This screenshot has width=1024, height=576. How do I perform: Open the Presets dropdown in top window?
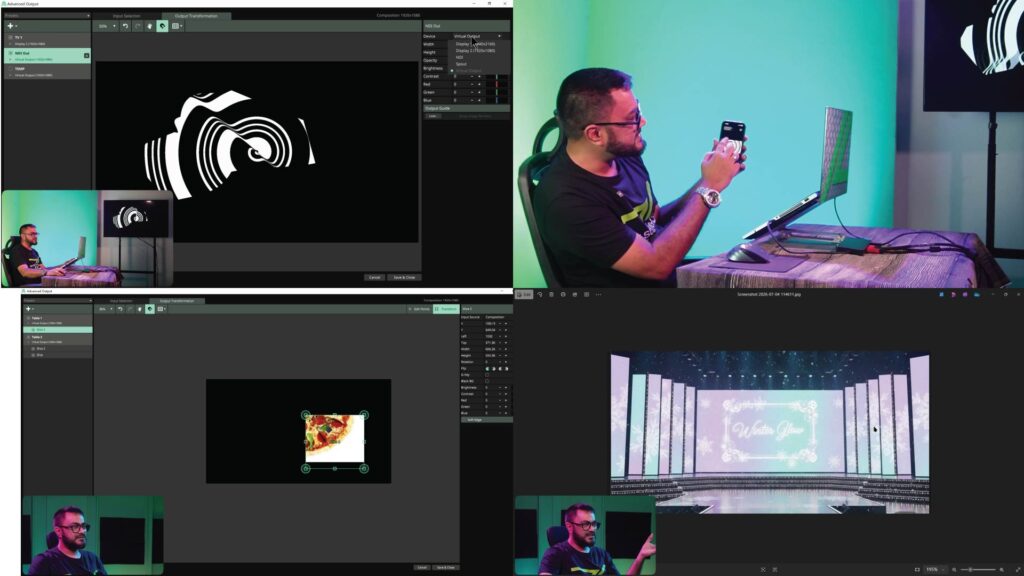[x=47, y=16]
